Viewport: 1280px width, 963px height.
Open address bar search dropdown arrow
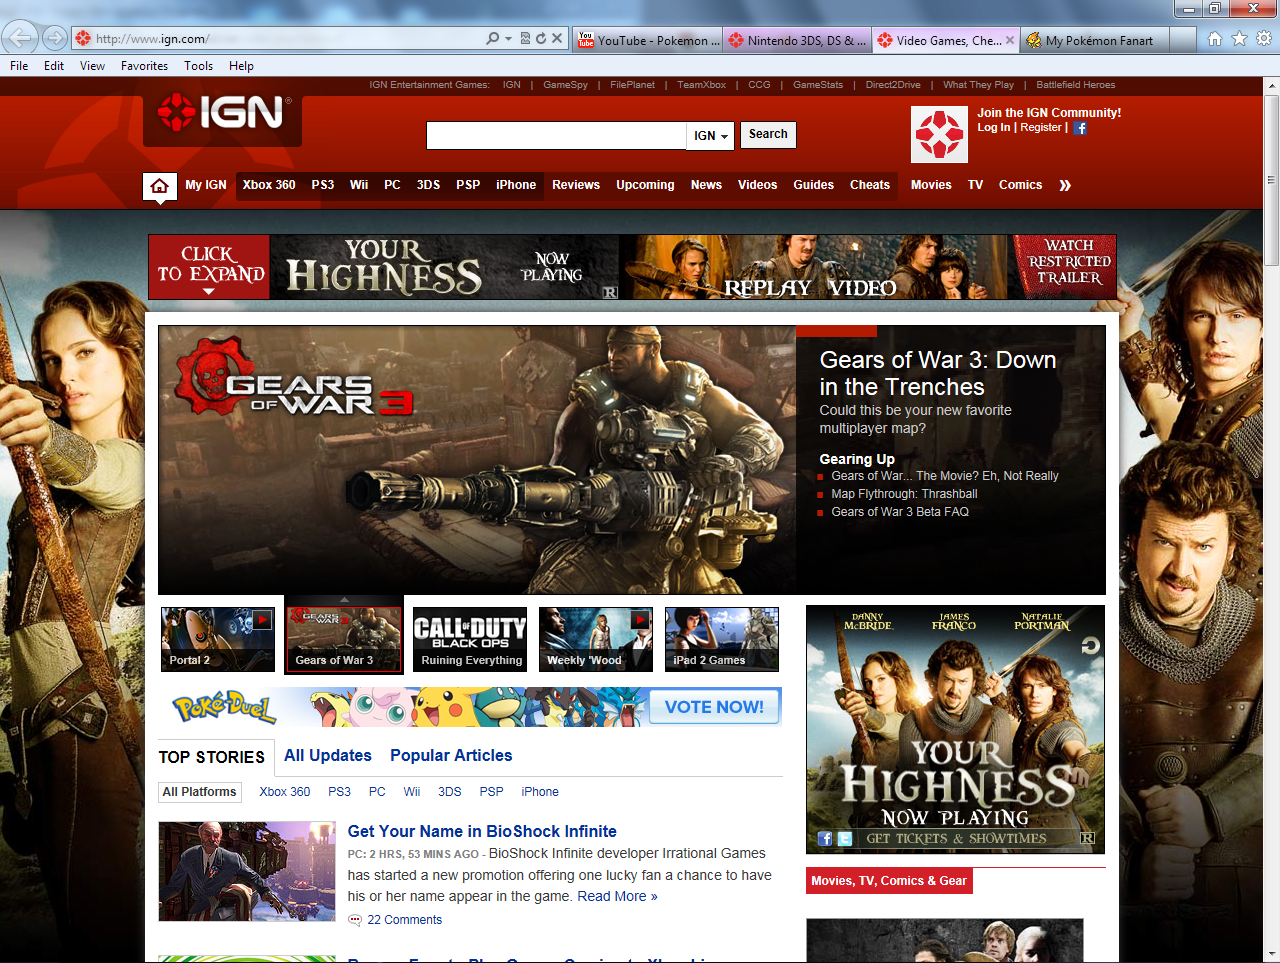(508, 39)
